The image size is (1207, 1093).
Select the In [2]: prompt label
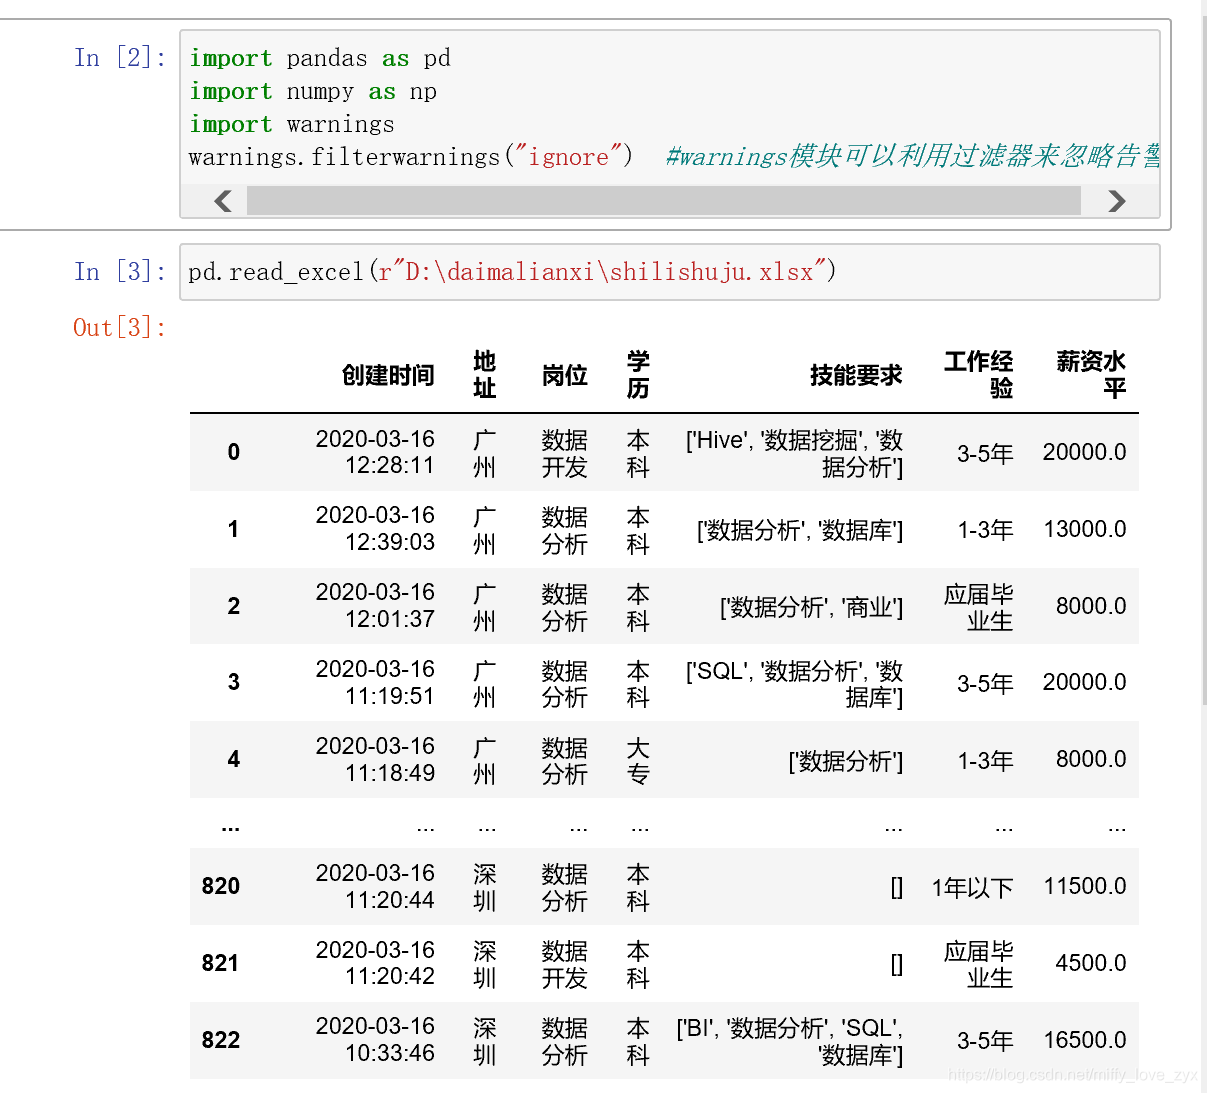119,58
